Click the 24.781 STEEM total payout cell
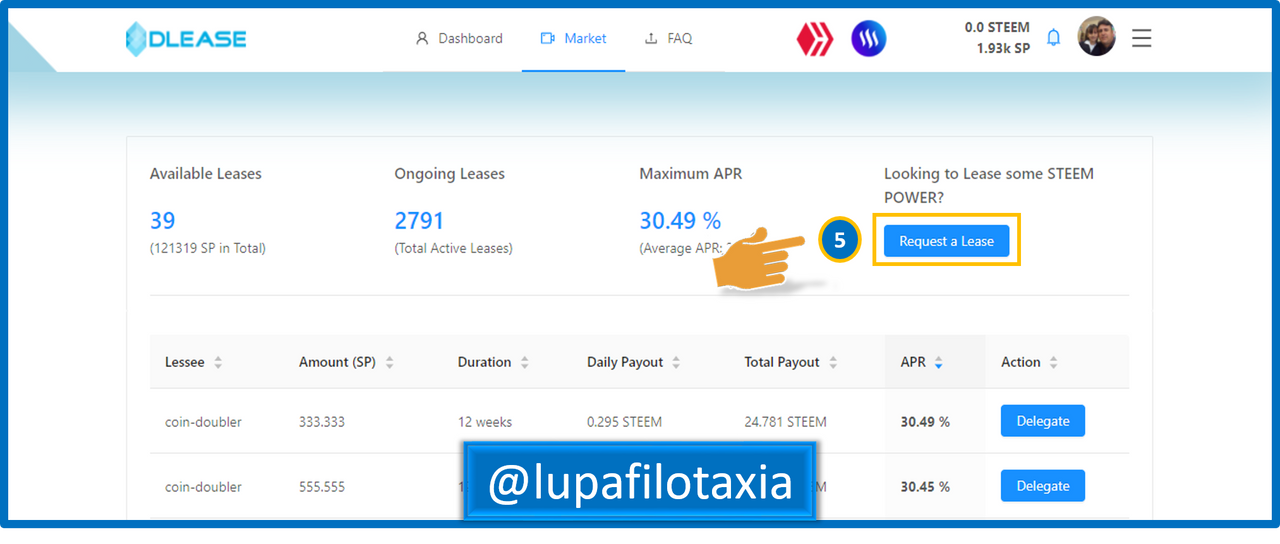The height and width of the screenshot is (544, 1280). point(786,422)
